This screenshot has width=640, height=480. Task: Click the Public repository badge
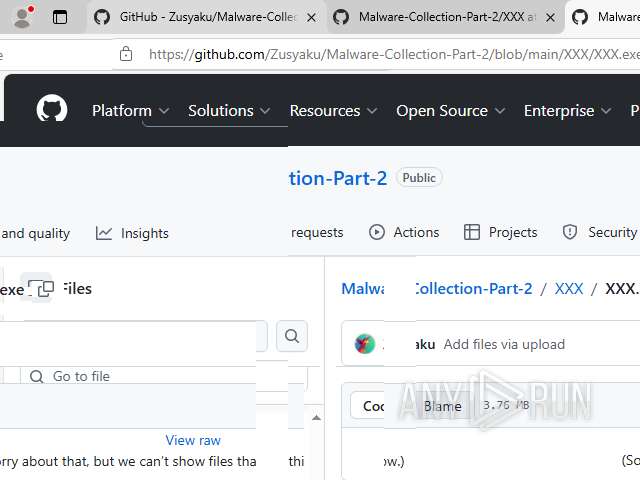pyautogui.click(x=419, y=178)
